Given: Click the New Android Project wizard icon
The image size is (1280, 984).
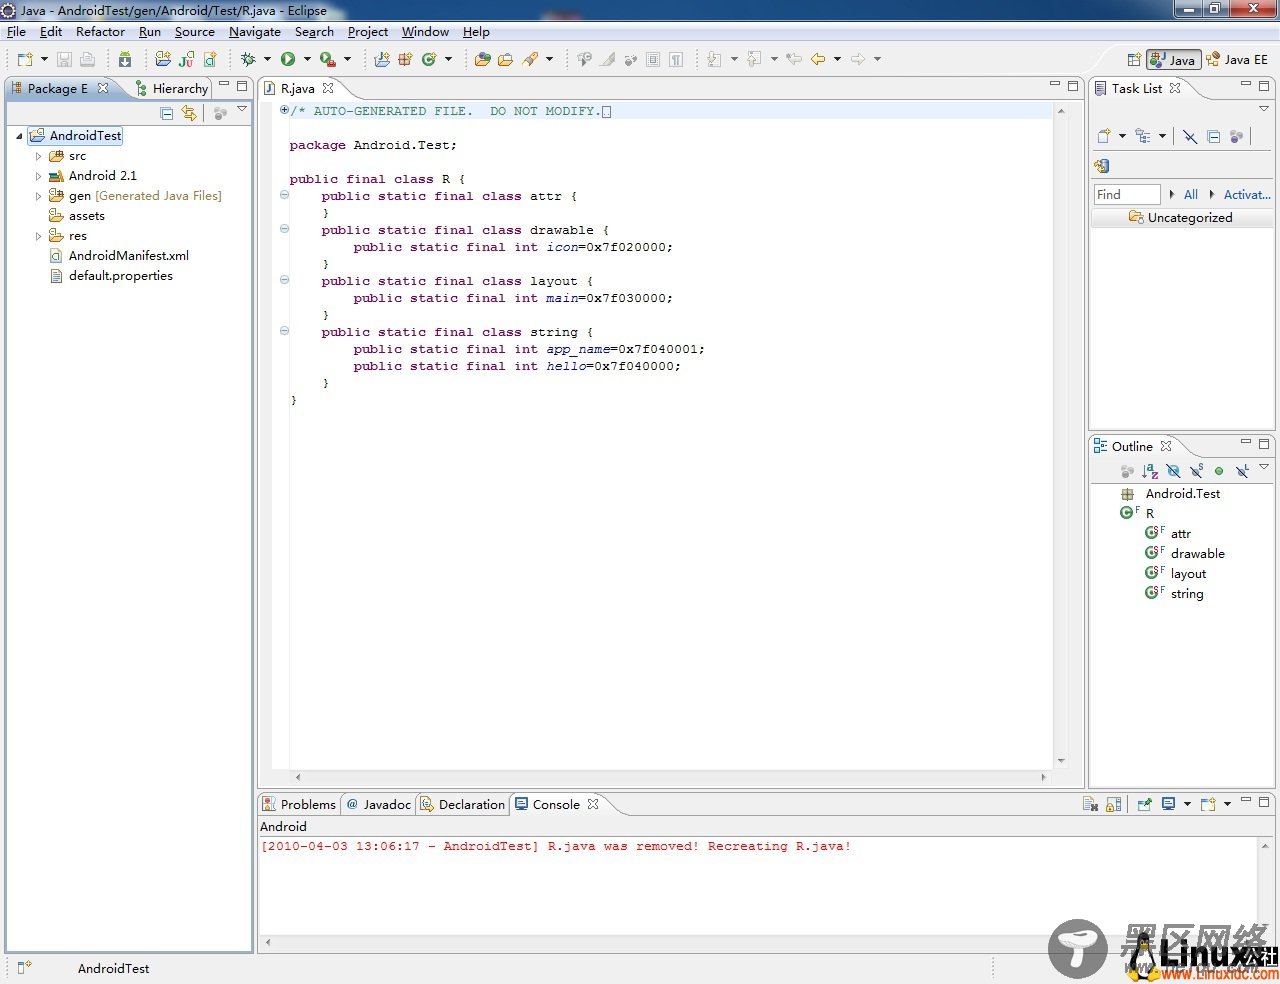Looking at the screenshot, I should pyautogui.click(x=163, y=59).
